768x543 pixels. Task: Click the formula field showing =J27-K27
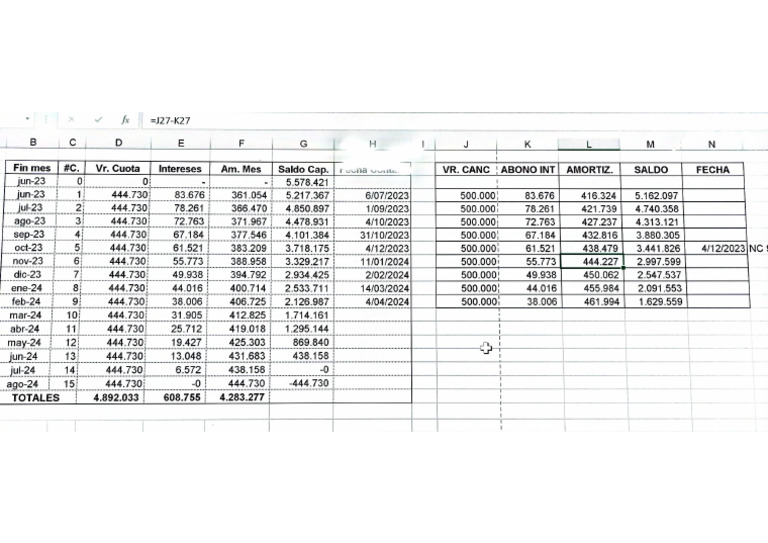pyautogui.click(x=455, y=120)
